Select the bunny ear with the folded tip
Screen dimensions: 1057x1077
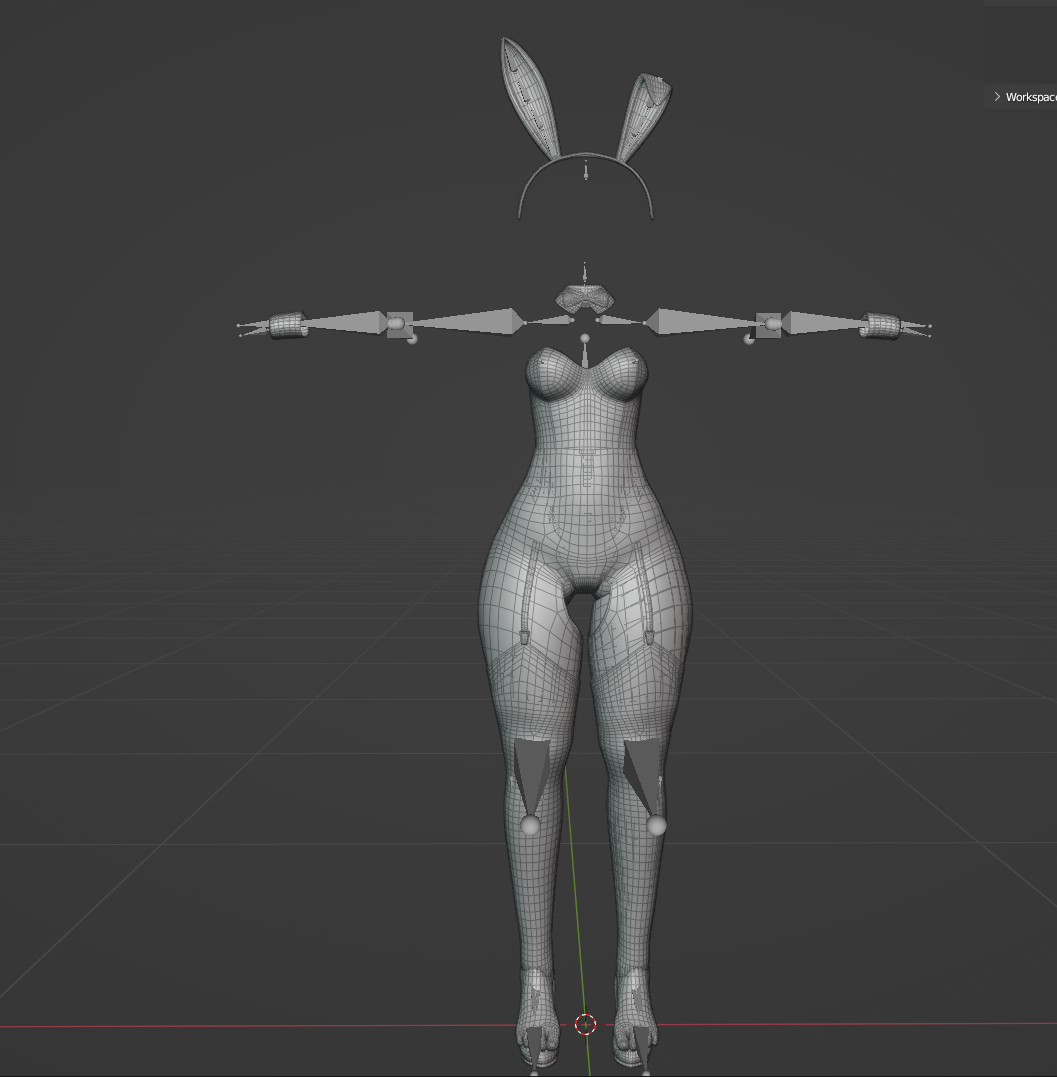[643, 117]
